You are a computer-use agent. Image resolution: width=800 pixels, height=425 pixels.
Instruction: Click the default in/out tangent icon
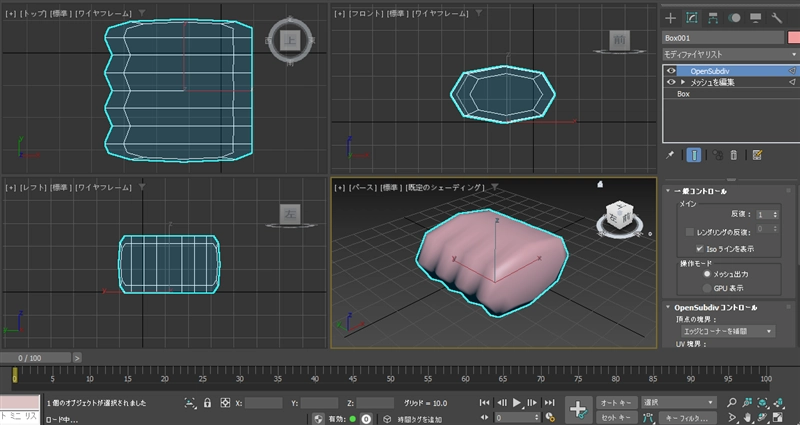(x=648, y=418)
